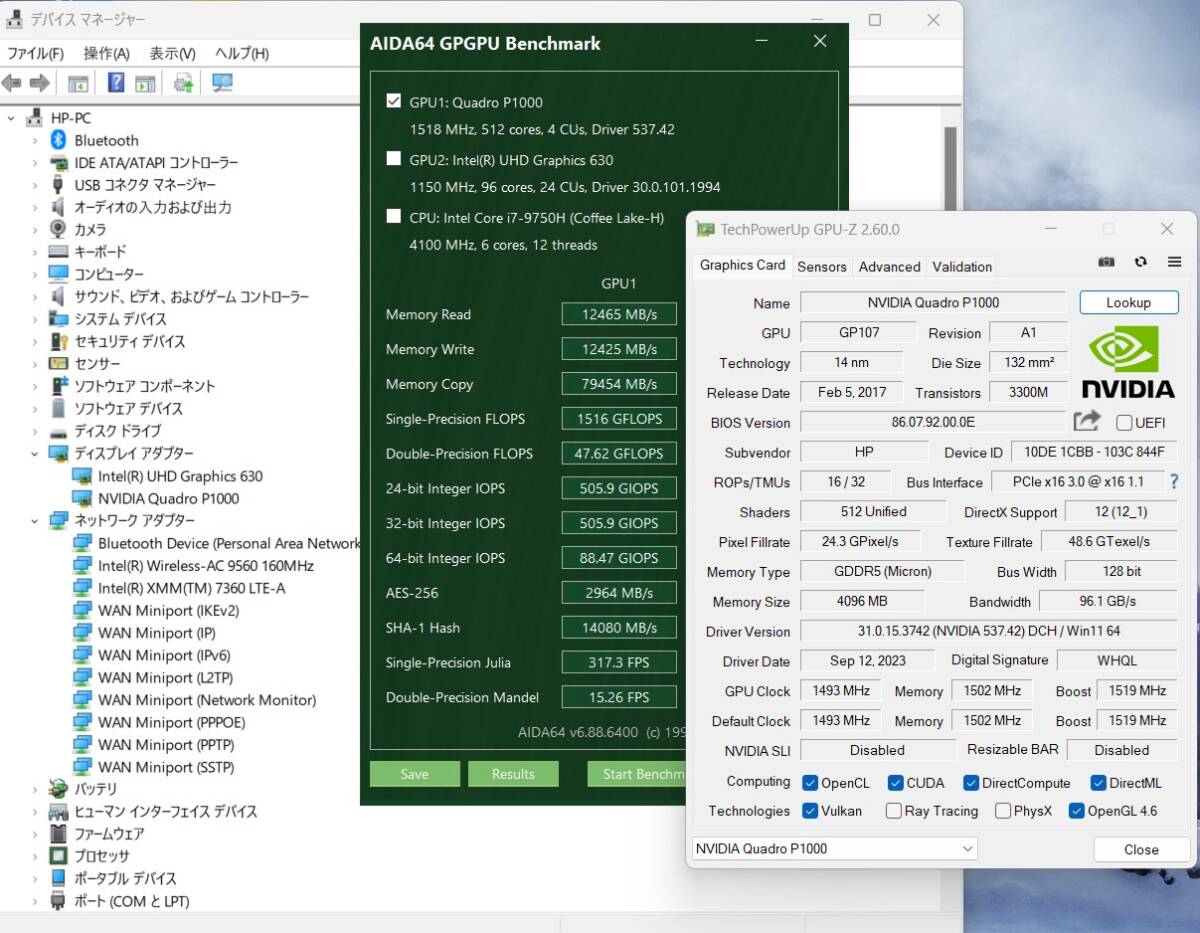Open the GPU selection dropdown in GPU-Z
This screenshot has width=1200, height=933.
click(x=834, y=849)
